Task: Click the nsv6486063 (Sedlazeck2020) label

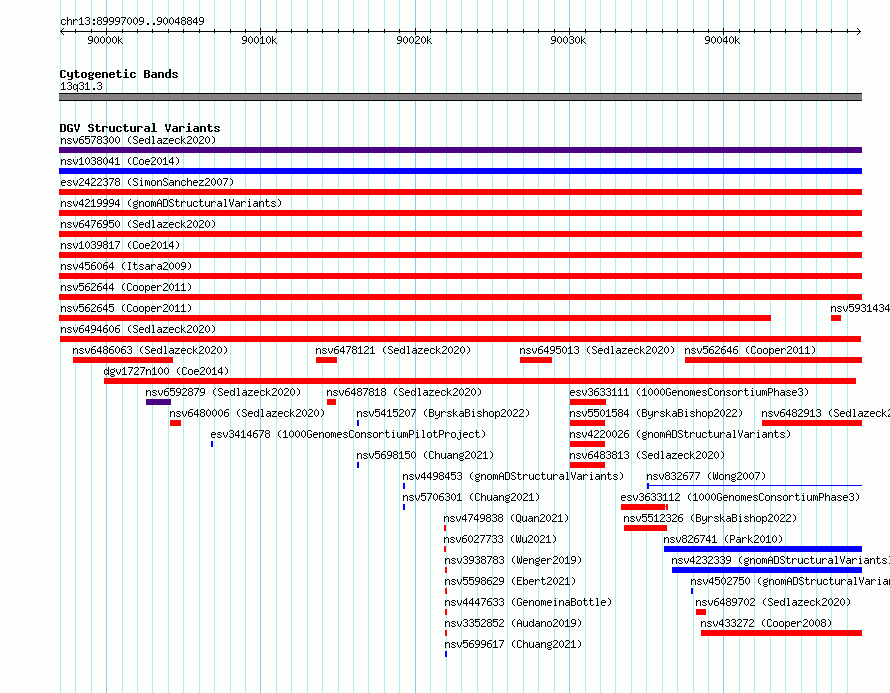Action: (x=150, y=350)
